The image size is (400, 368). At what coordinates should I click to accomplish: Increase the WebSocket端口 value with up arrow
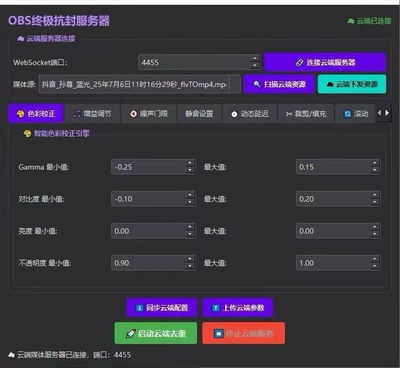(x=255, y=59)
